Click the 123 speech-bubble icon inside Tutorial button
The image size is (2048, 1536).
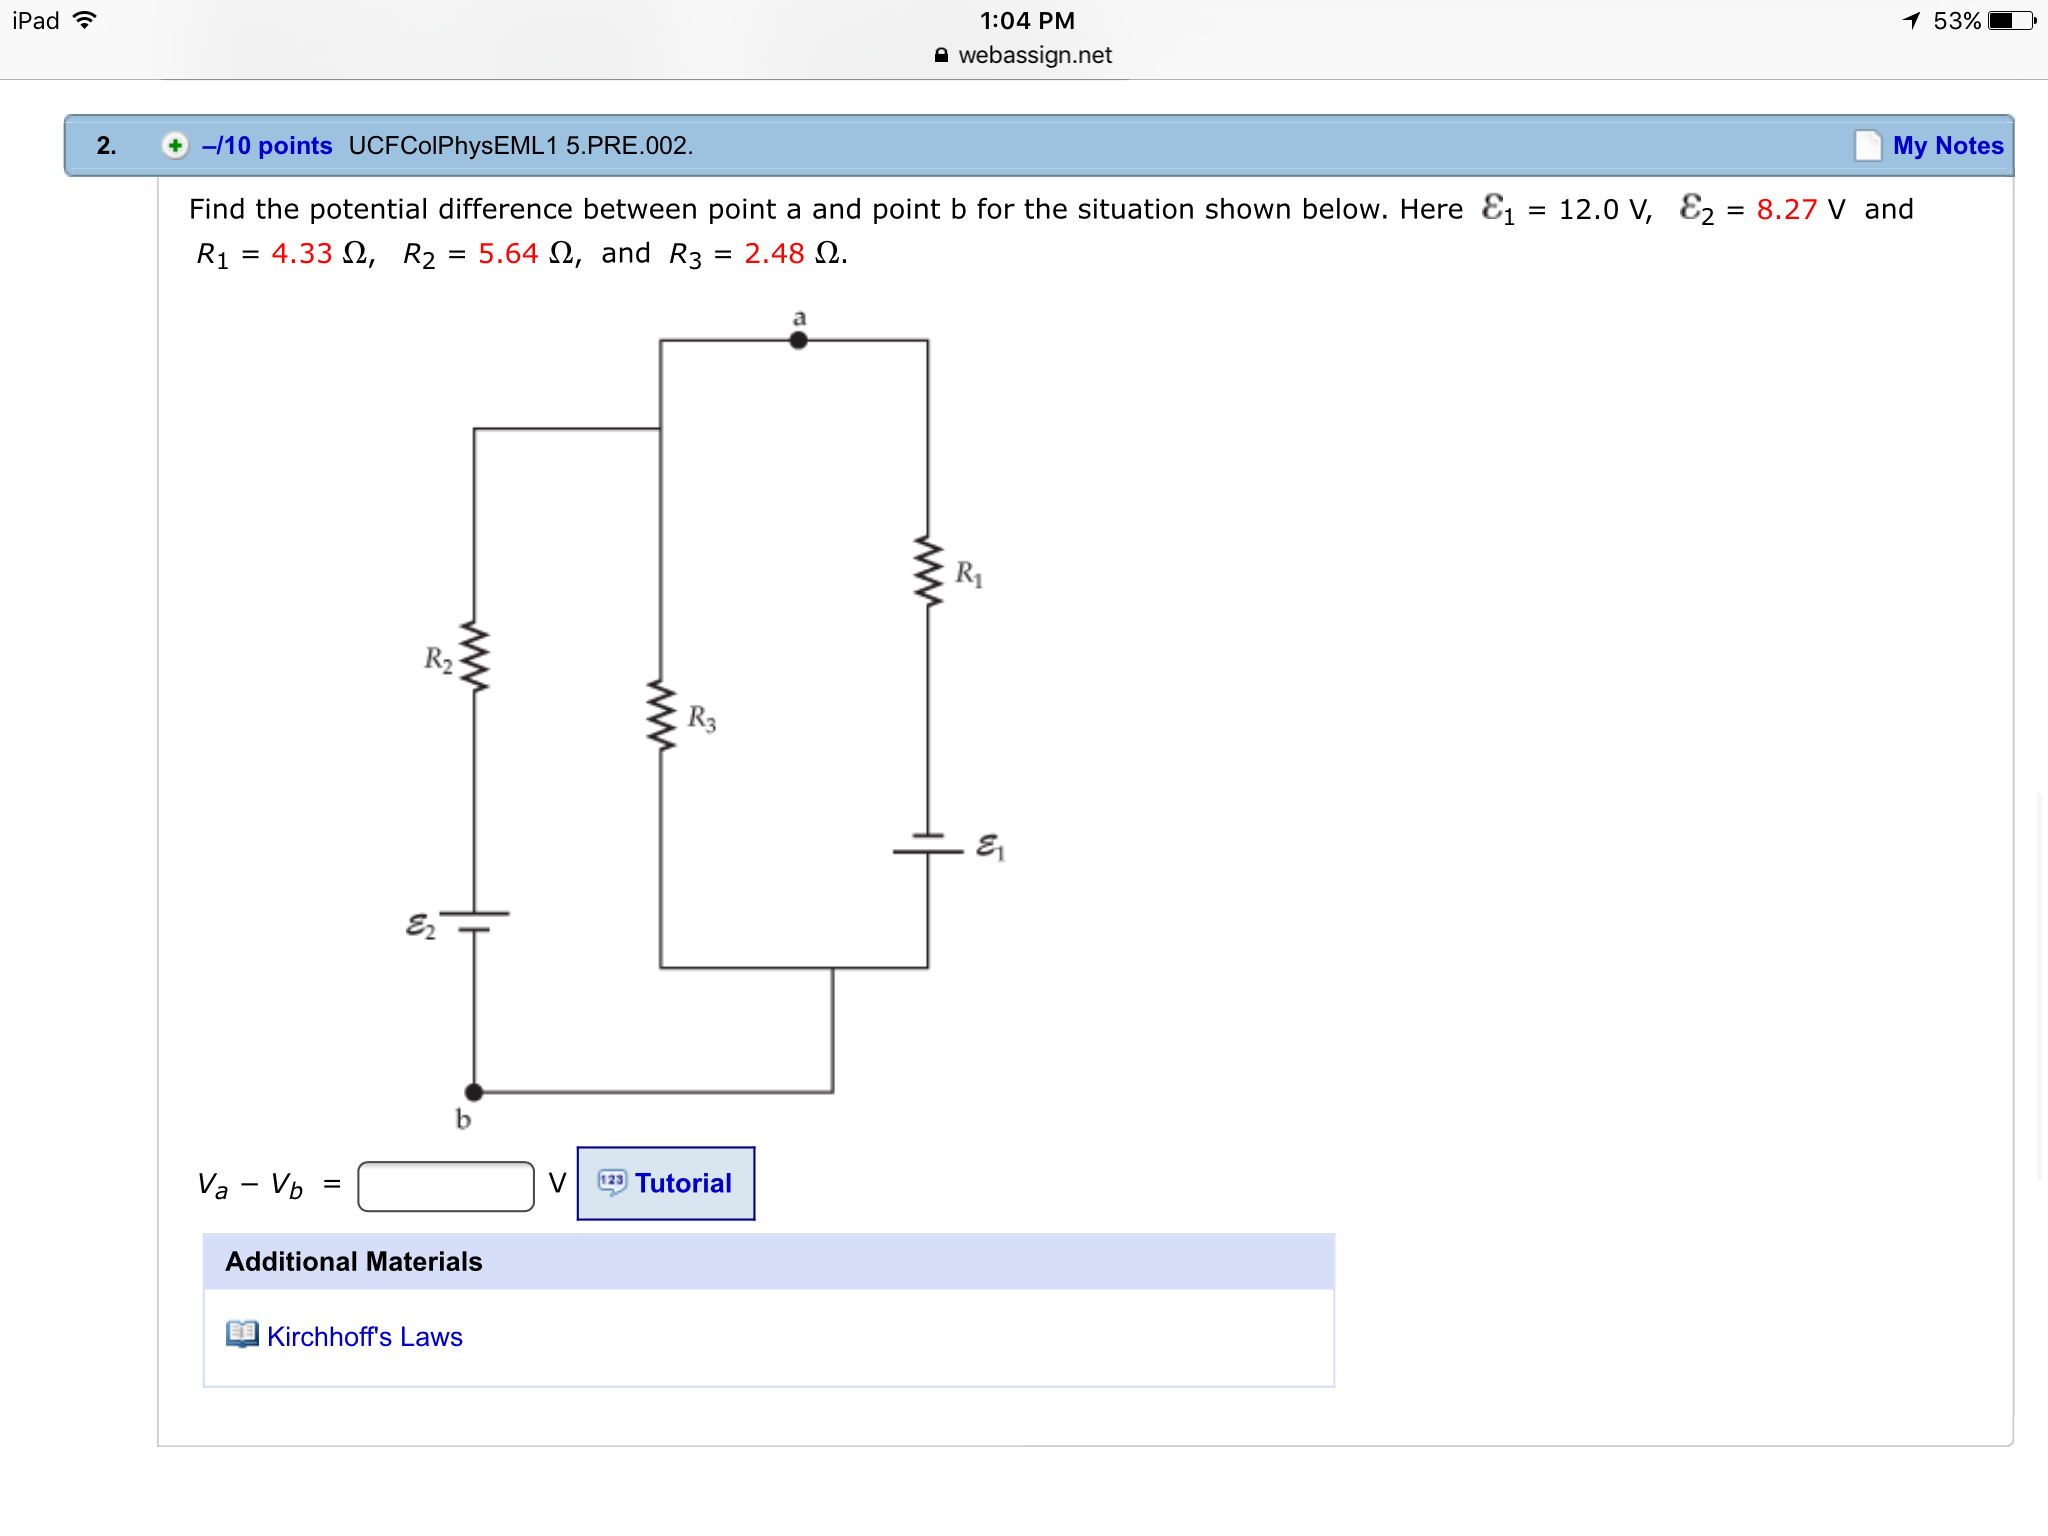coord(611,1183)
